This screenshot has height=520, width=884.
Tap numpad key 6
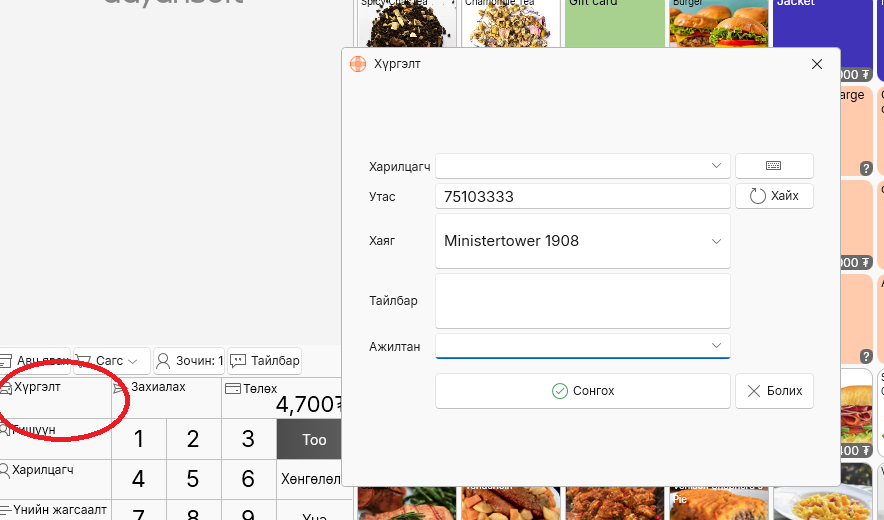(x=249, y=479)
